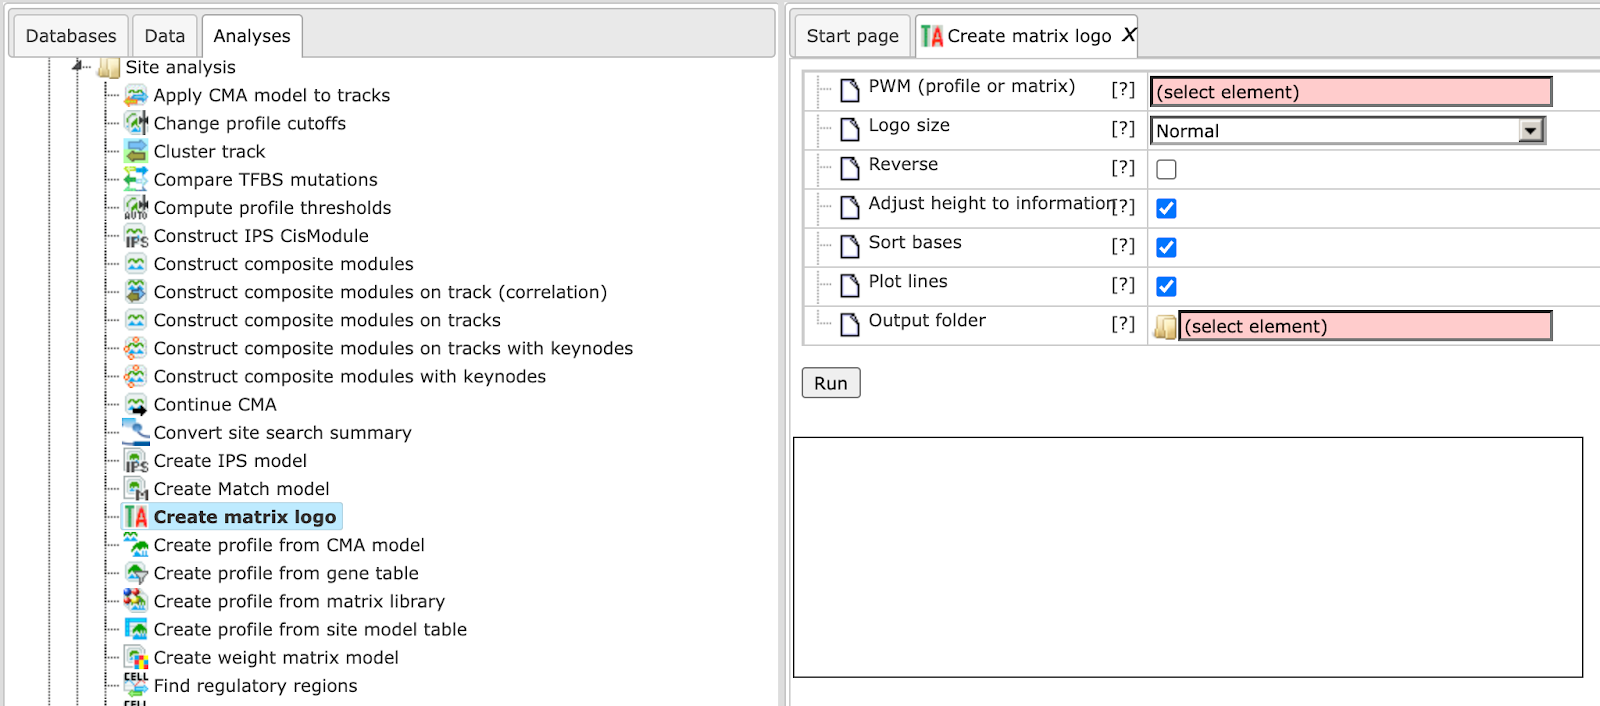Image resolution: width=1600 pixels, height=706 pixels.
Task: Toggle the Sort bases checkbox
Action: [x=1166, y=247]
